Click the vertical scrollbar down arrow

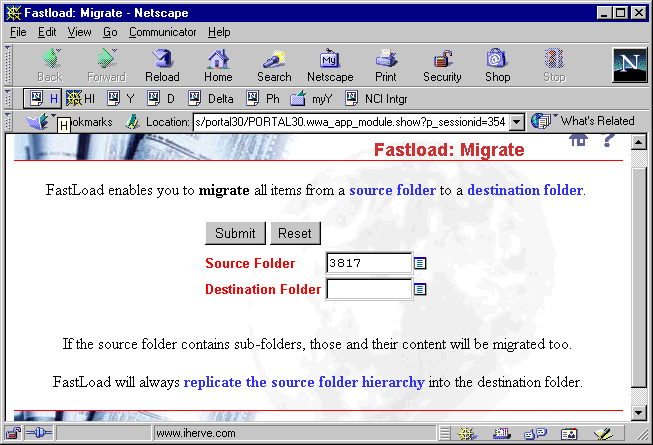click(640, 412)
